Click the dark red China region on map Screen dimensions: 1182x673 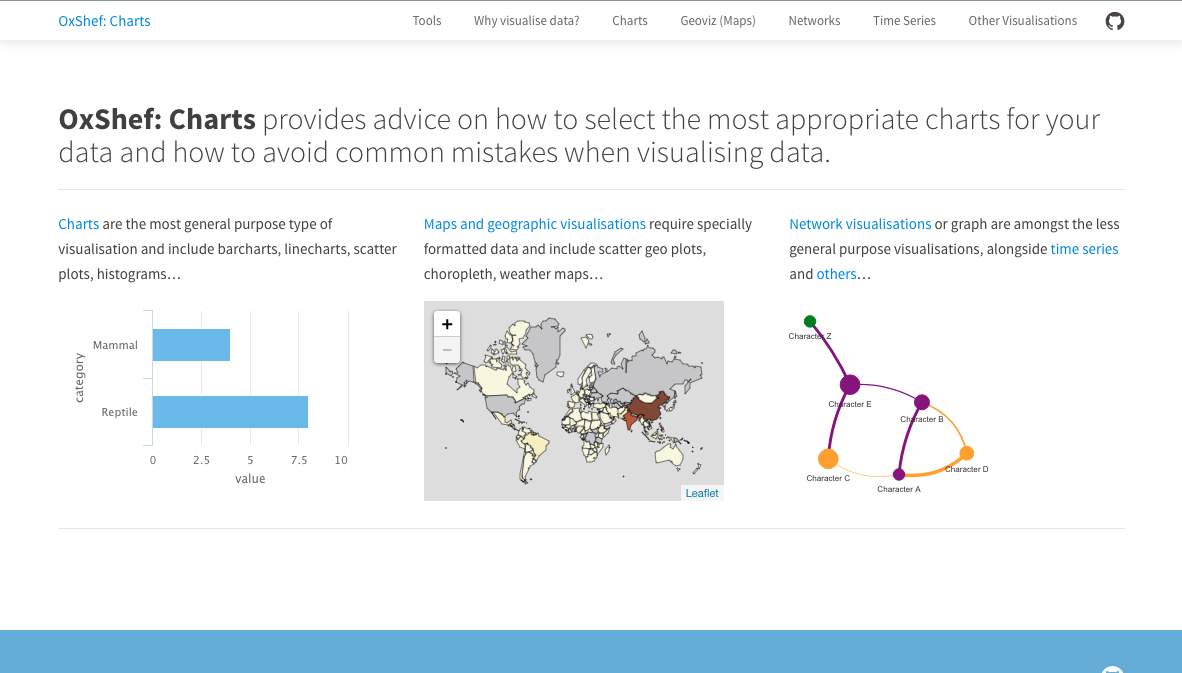tap(645, 407)
